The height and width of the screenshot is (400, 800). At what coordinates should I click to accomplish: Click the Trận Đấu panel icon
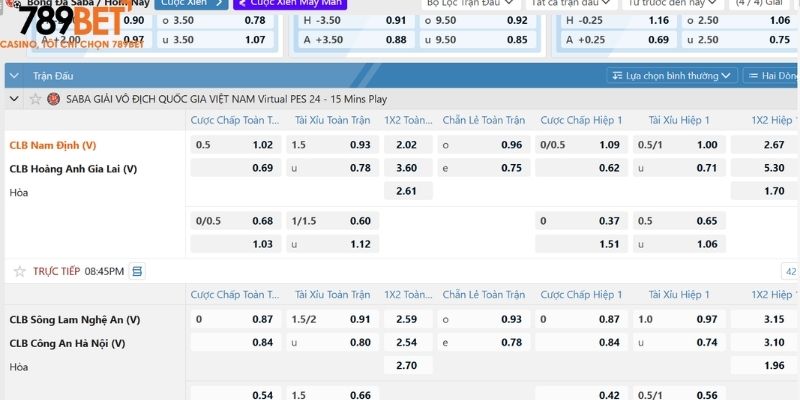point(16,75)
